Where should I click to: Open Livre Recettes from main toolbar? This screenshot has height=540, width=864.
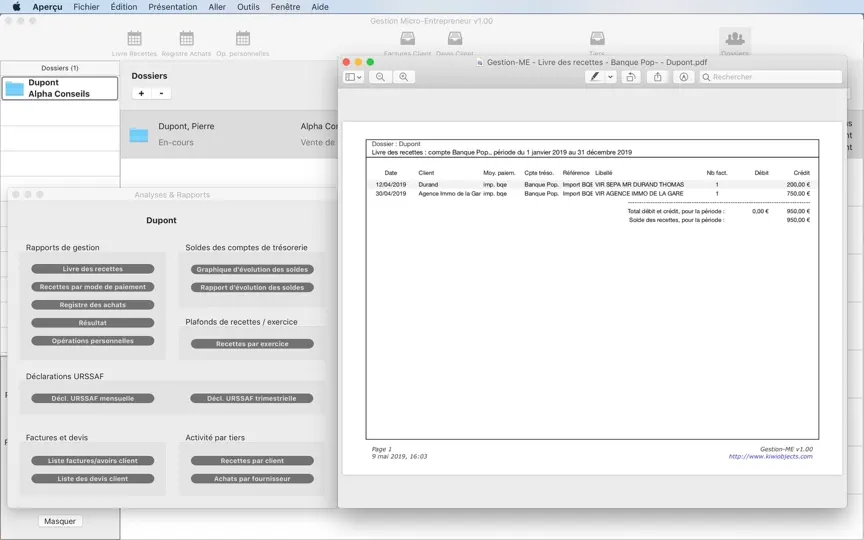(x=134, y=43)
